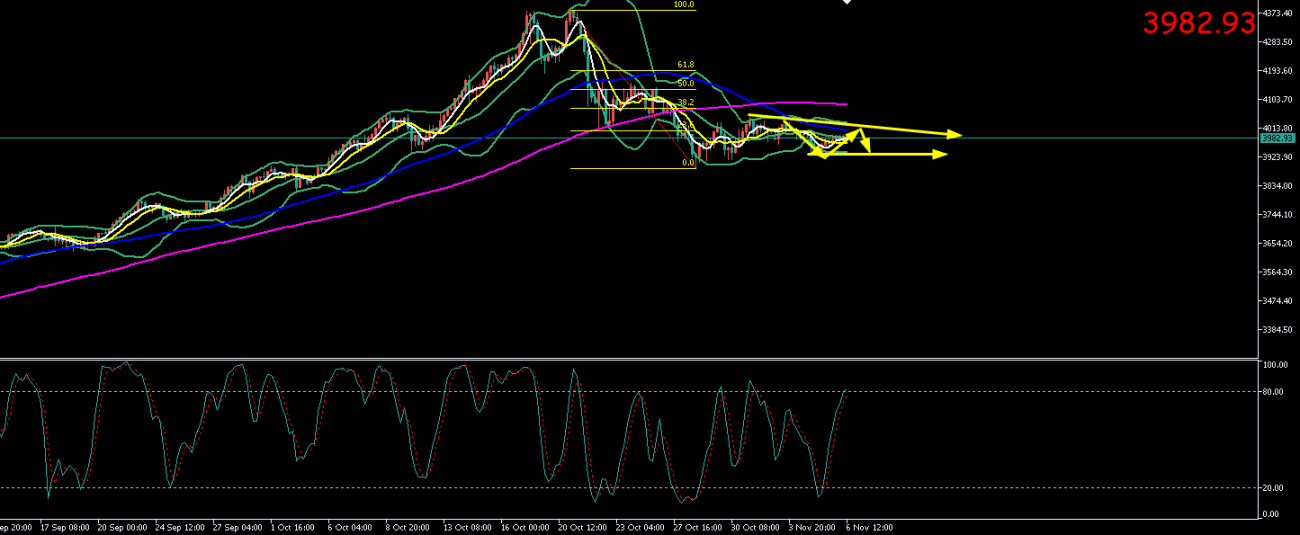The height and width of the screenshot is (535, 1300).
Task: Click the green current price tag 3982.93
Action: [1273, 139]
